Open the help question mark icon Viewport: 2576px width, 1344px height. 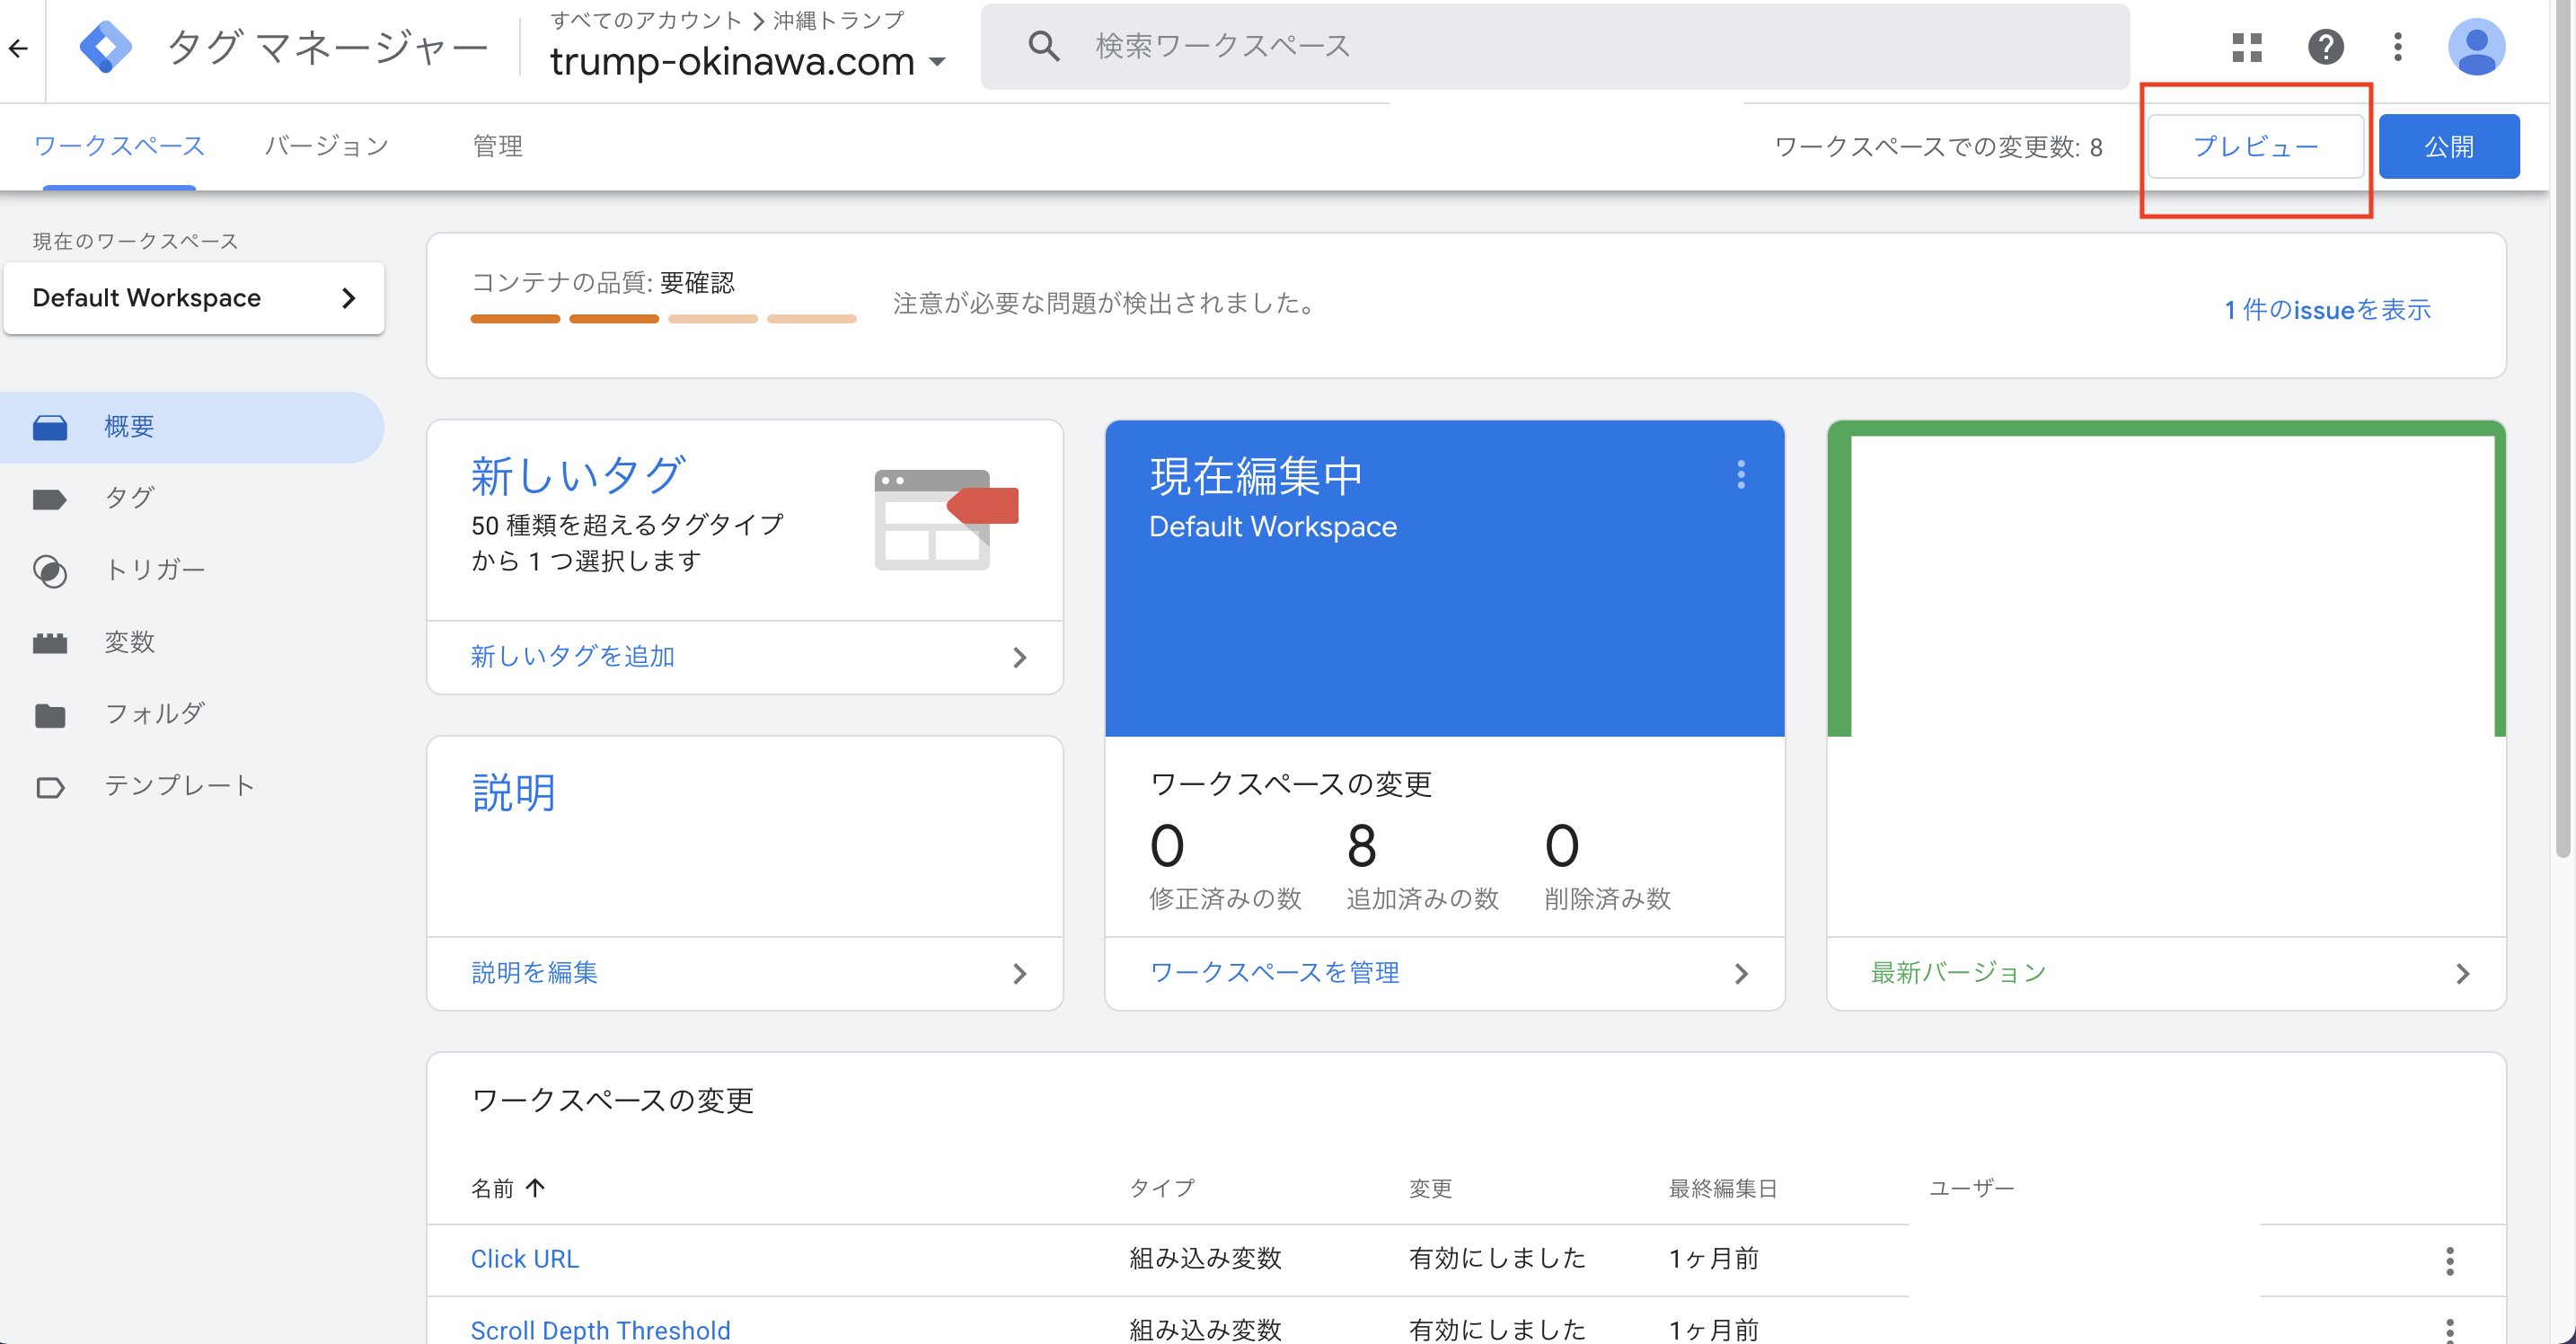(x=2325, y=46)
